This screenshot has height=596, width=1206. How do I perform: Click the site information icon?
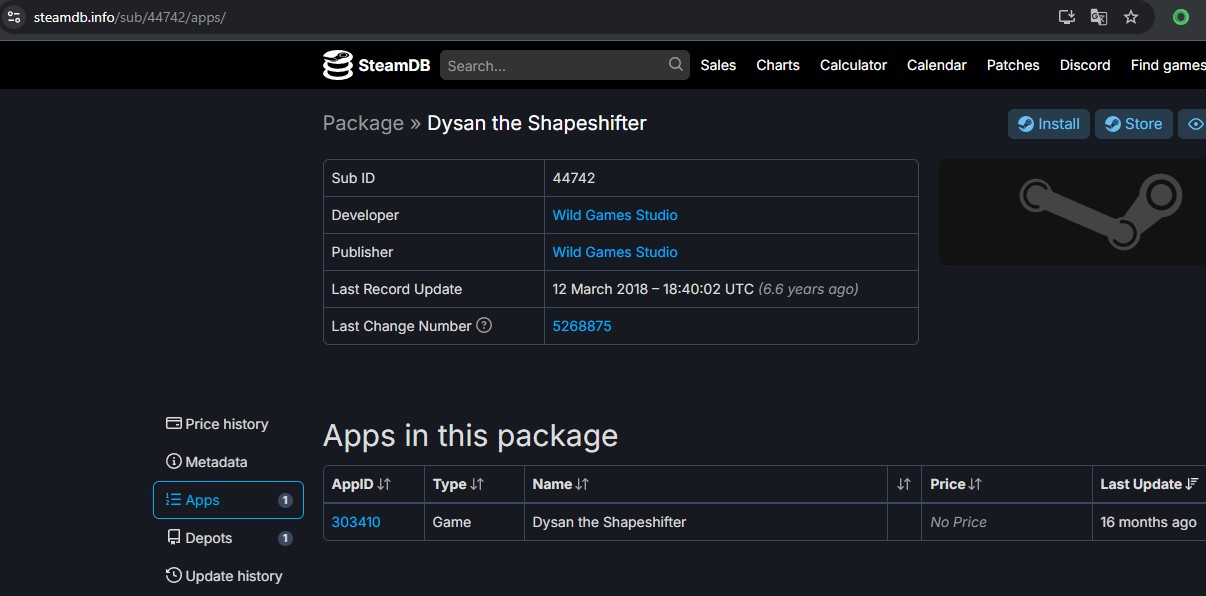point(14,17)
